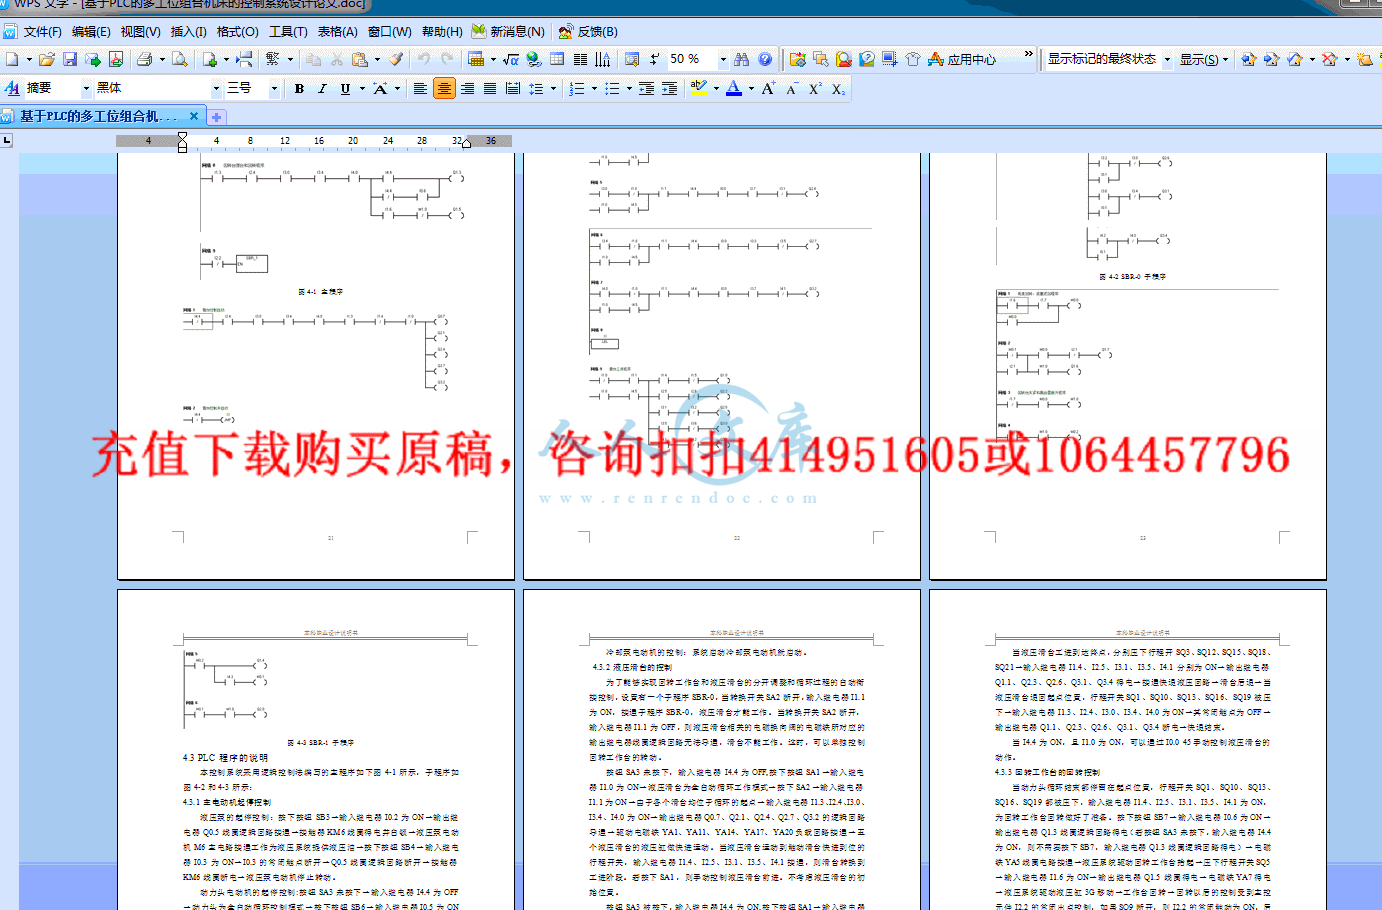
Task: Decrease font size with the A- icon
Action: point(792,89)
